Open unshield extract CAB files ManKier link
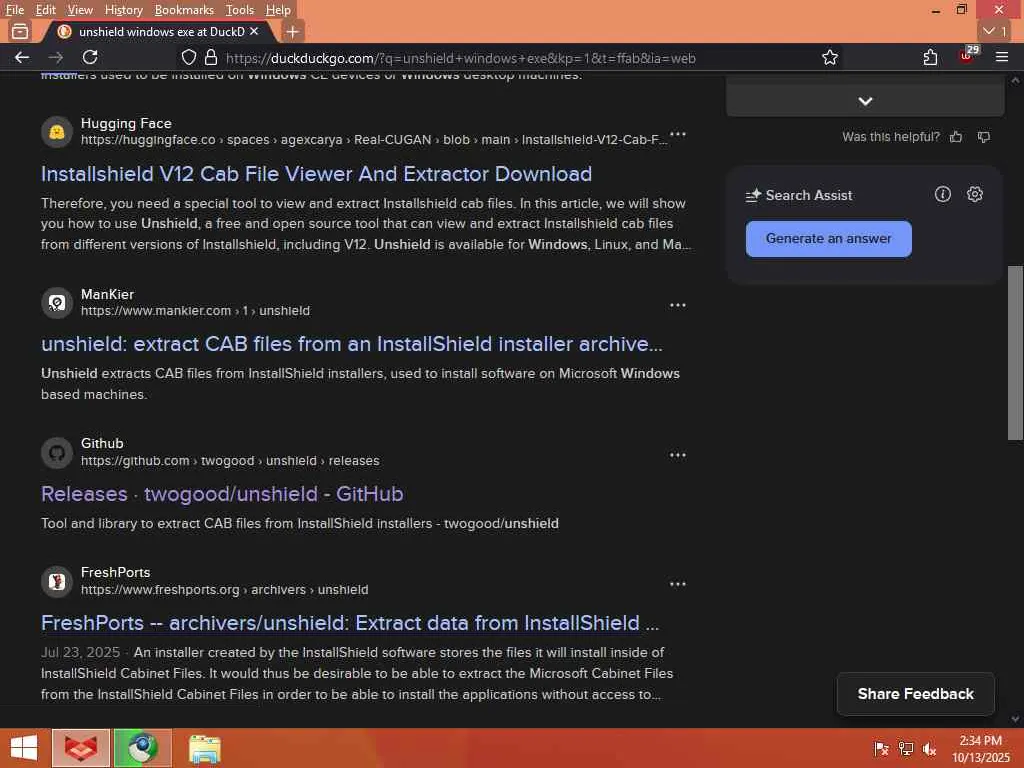 [351, 344]
